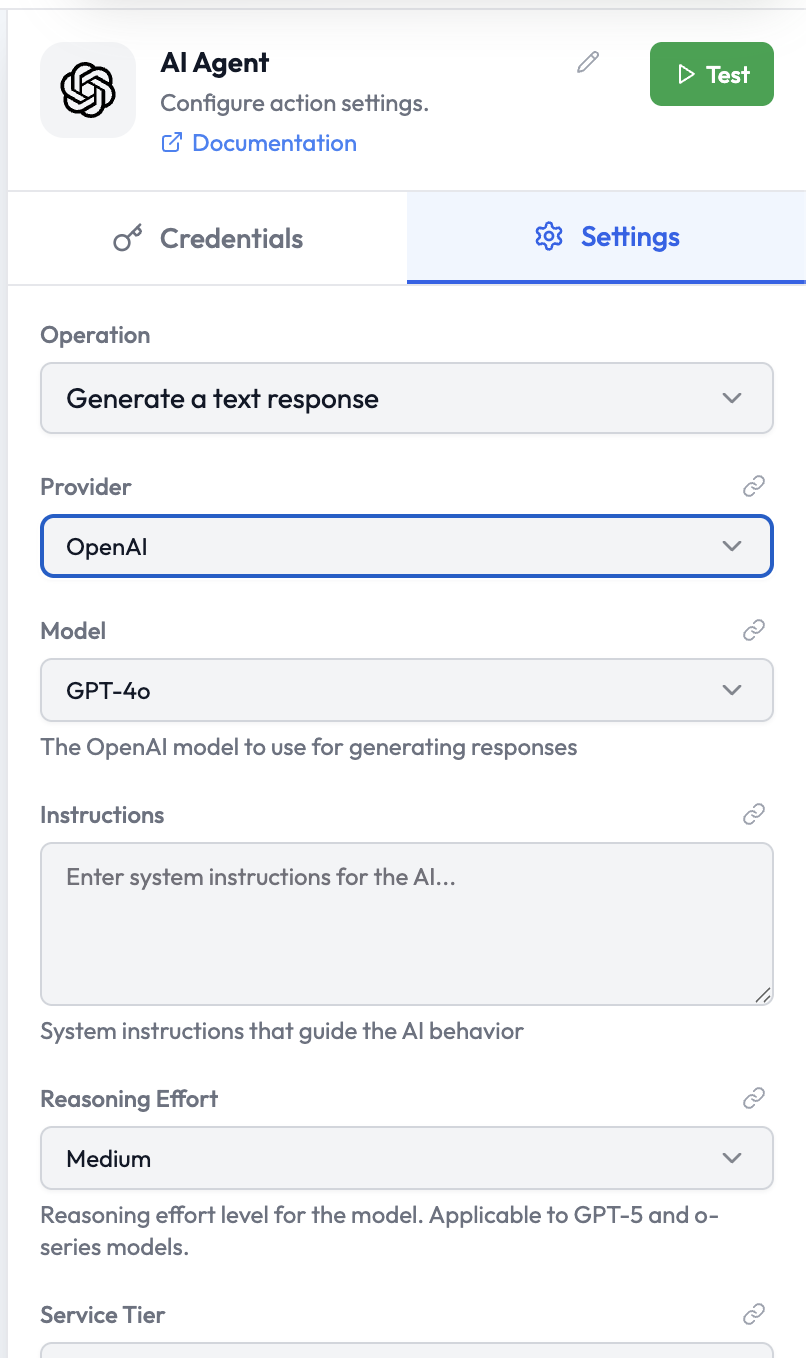Click the gear icon on Settings tab

click(549, 237)
